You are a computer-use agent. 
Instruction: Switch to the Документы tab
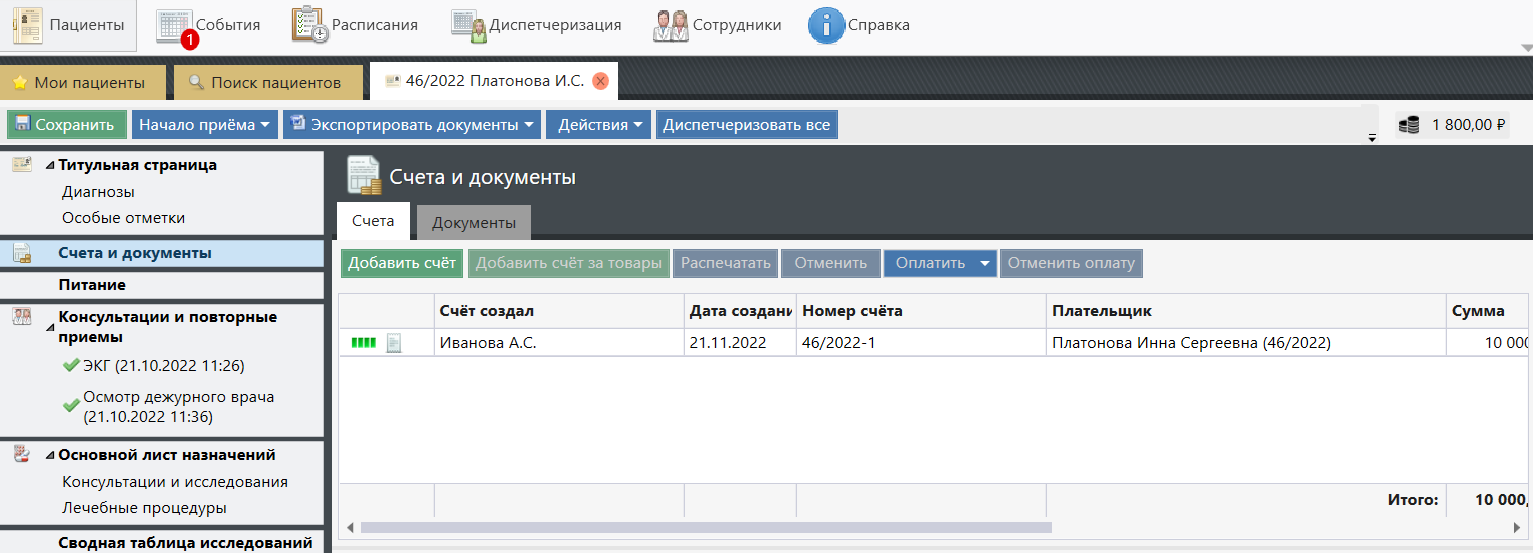point(473,222)
